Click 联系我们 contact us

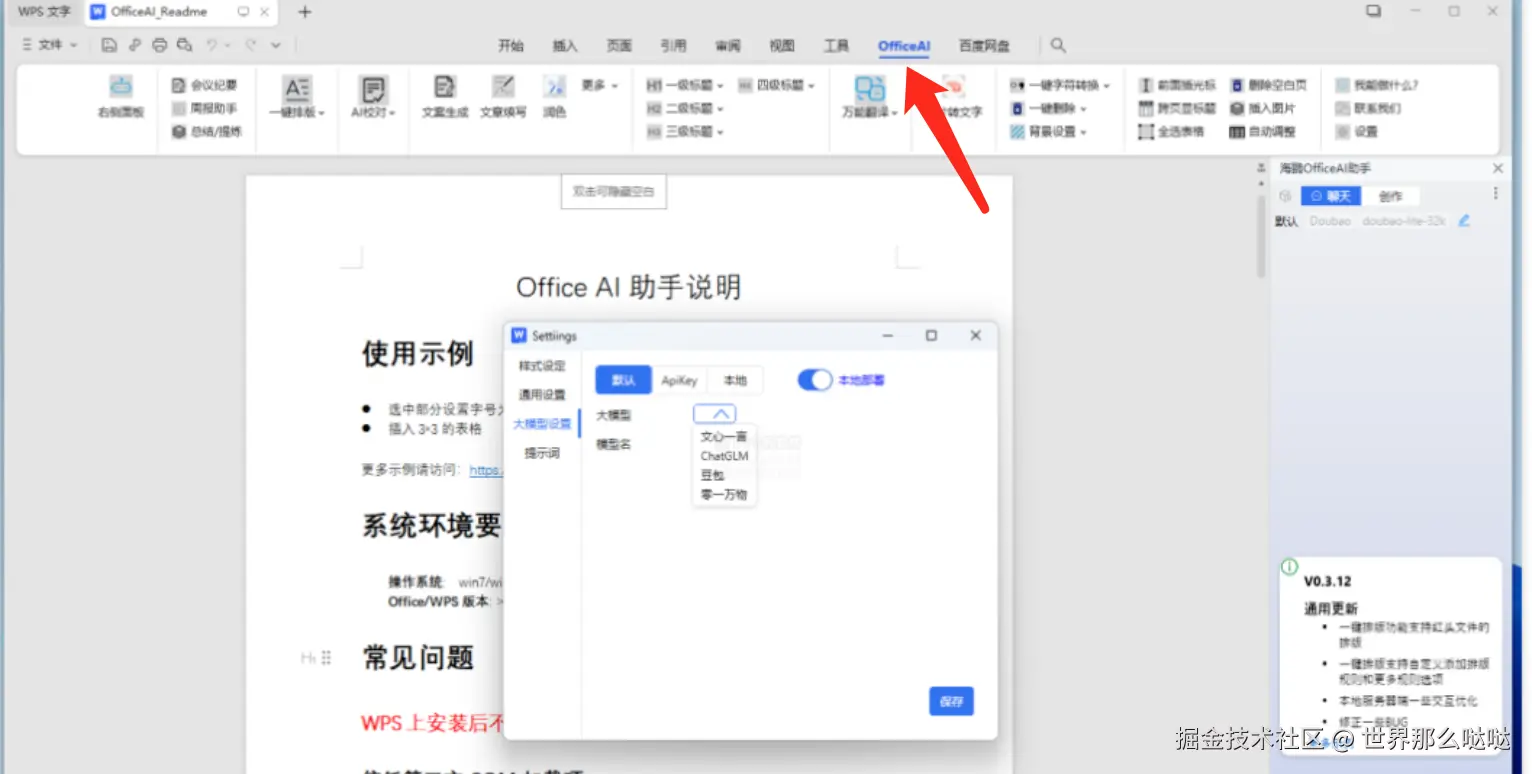[1368, 108]
